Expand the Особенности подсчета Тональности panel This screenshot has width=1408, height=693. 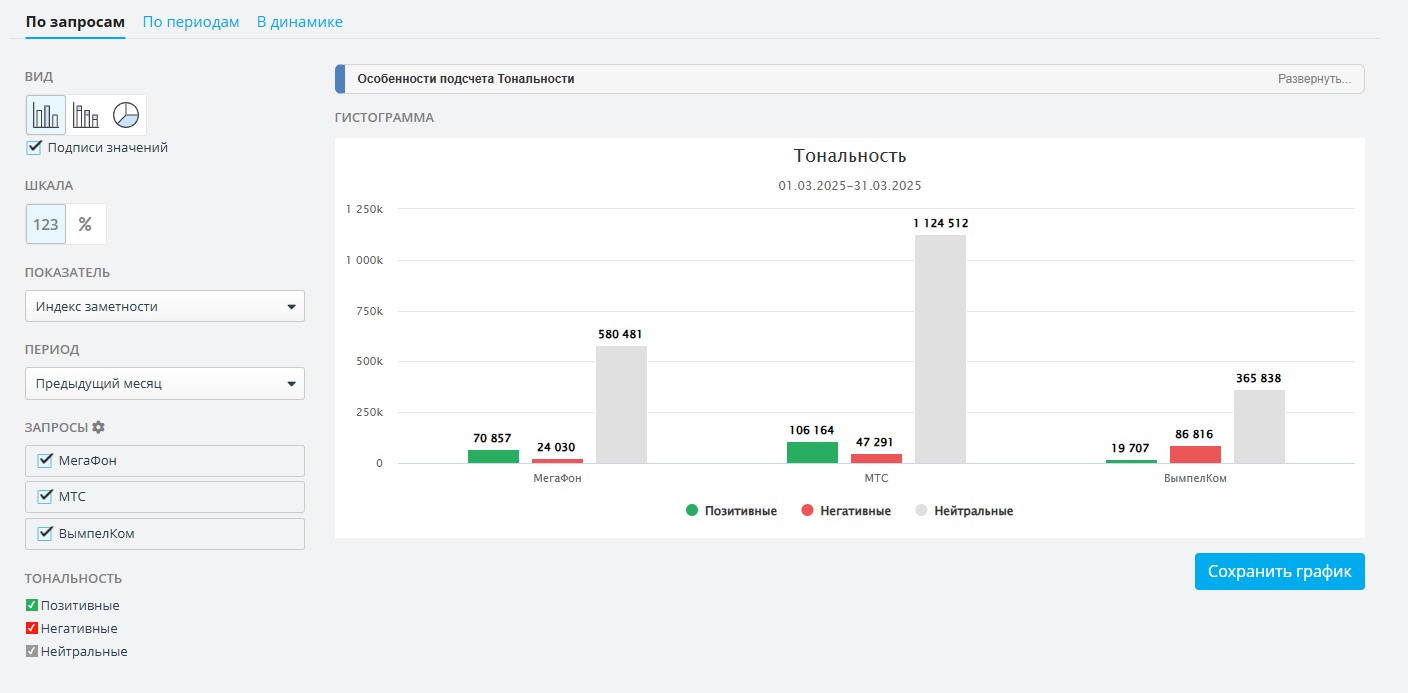849,79
